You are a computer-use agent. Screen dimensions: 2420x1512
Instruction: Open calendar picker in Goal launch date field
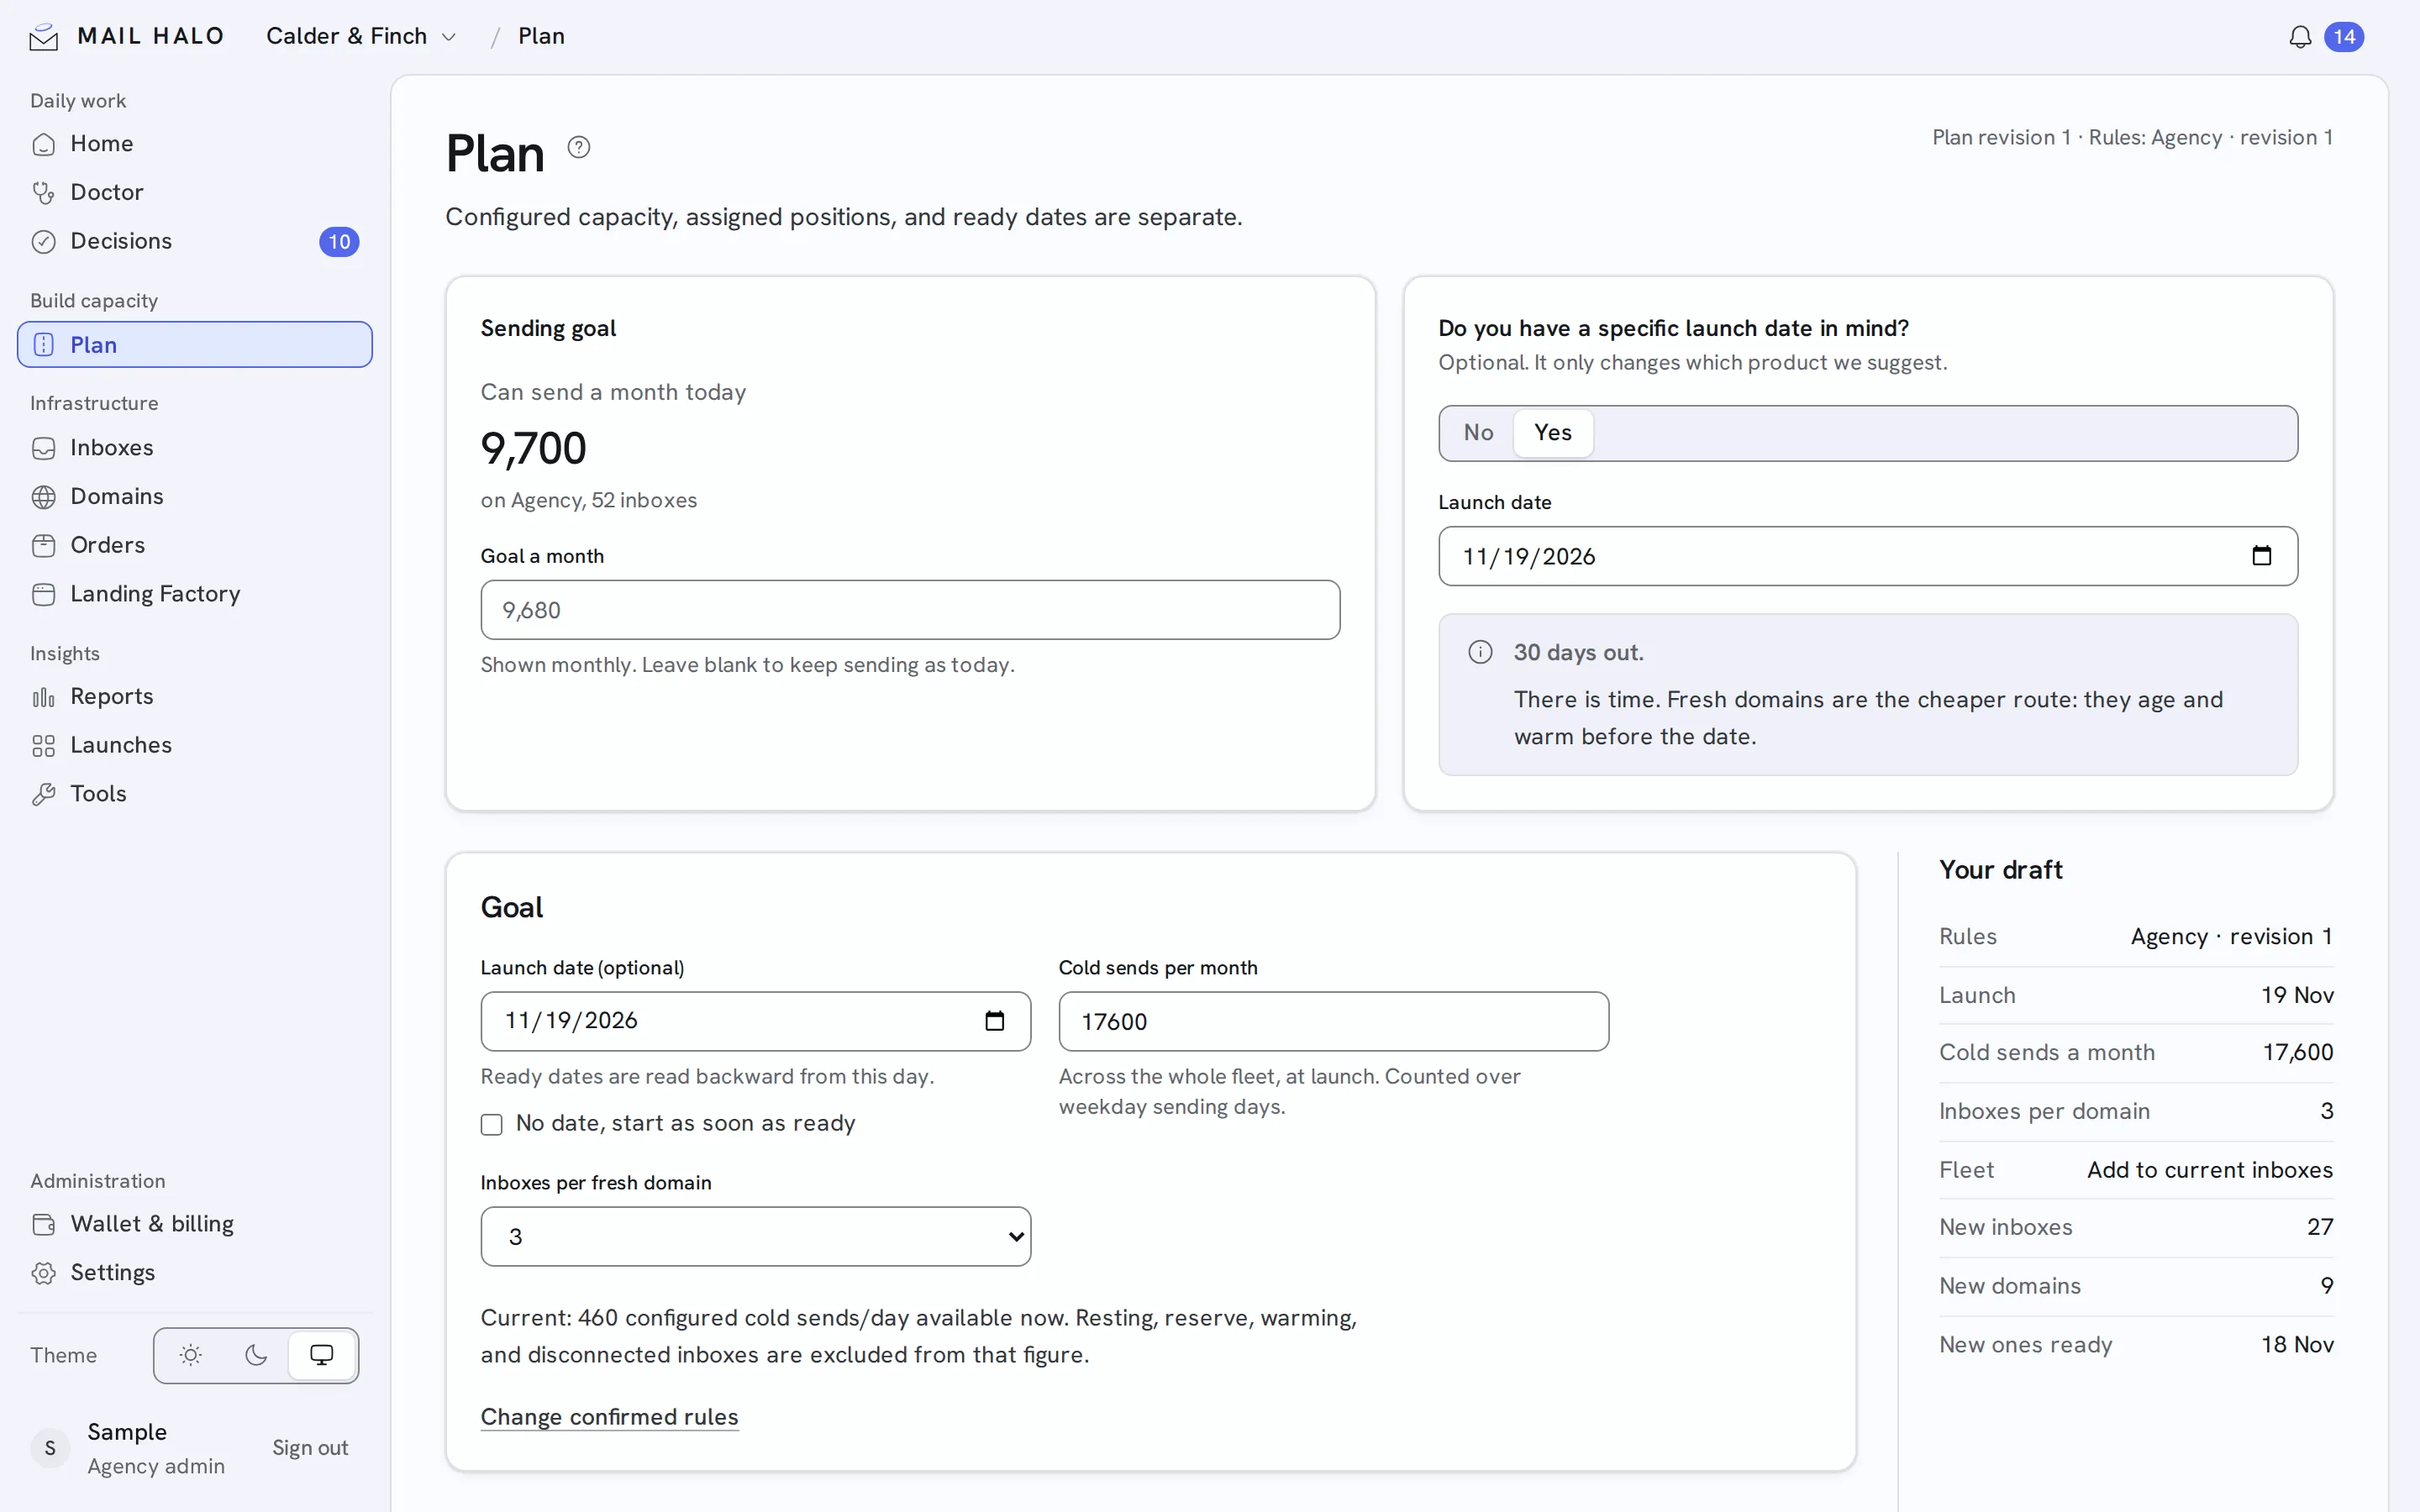tap(994, 1021)
